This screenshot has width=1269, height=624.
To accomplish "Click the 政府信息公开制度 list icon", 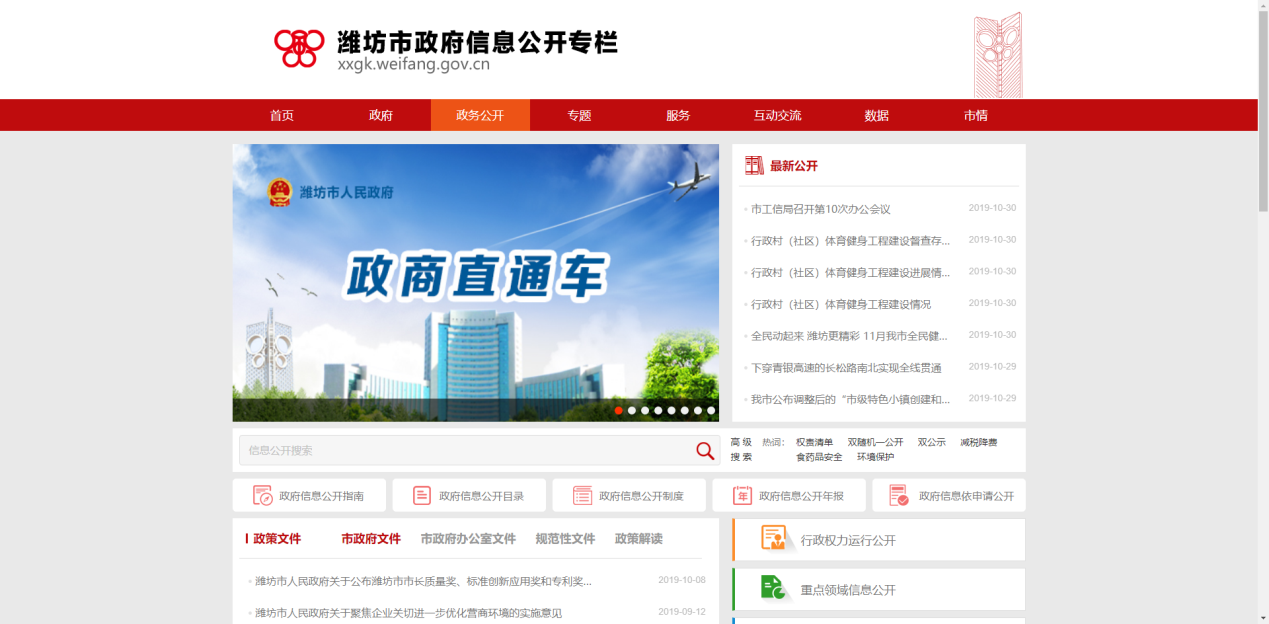I will [x=582, y=495].
